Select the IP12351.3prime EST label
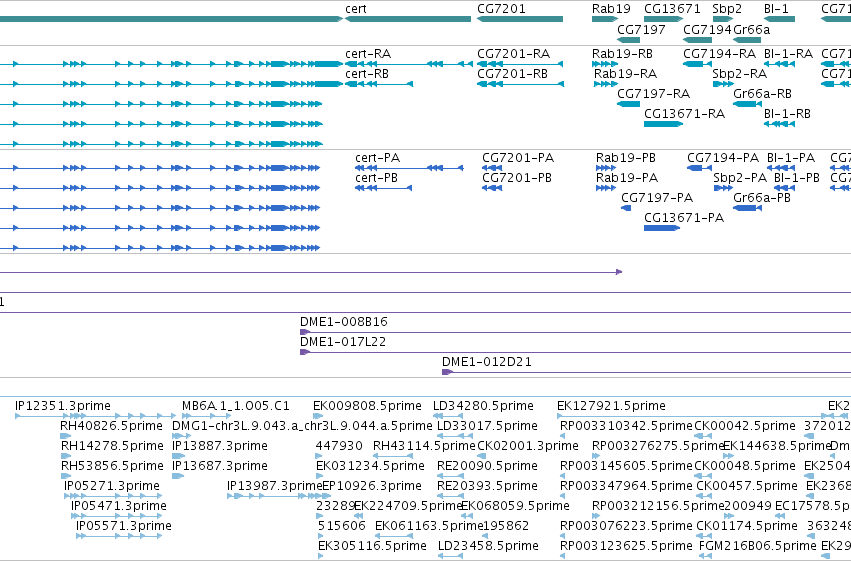The image size is (851, 561). [x=62, y=406]
